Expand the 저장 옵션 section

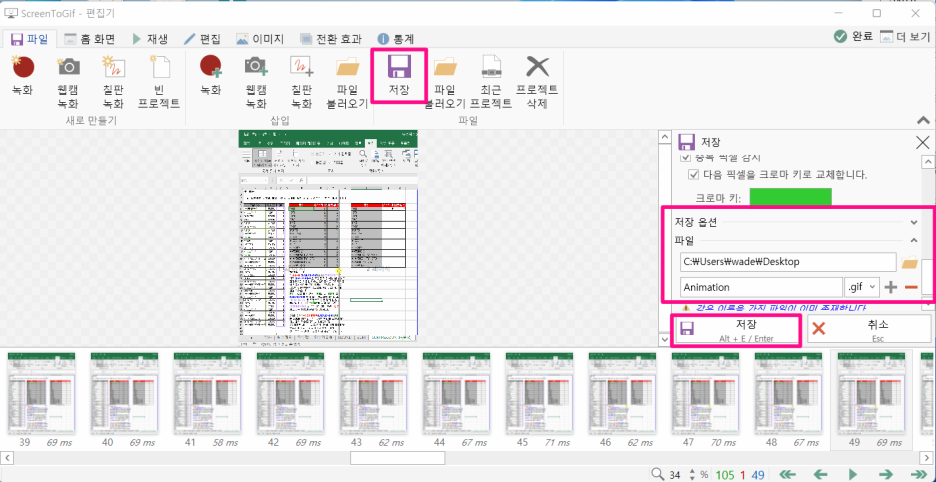tap(913, 222)
